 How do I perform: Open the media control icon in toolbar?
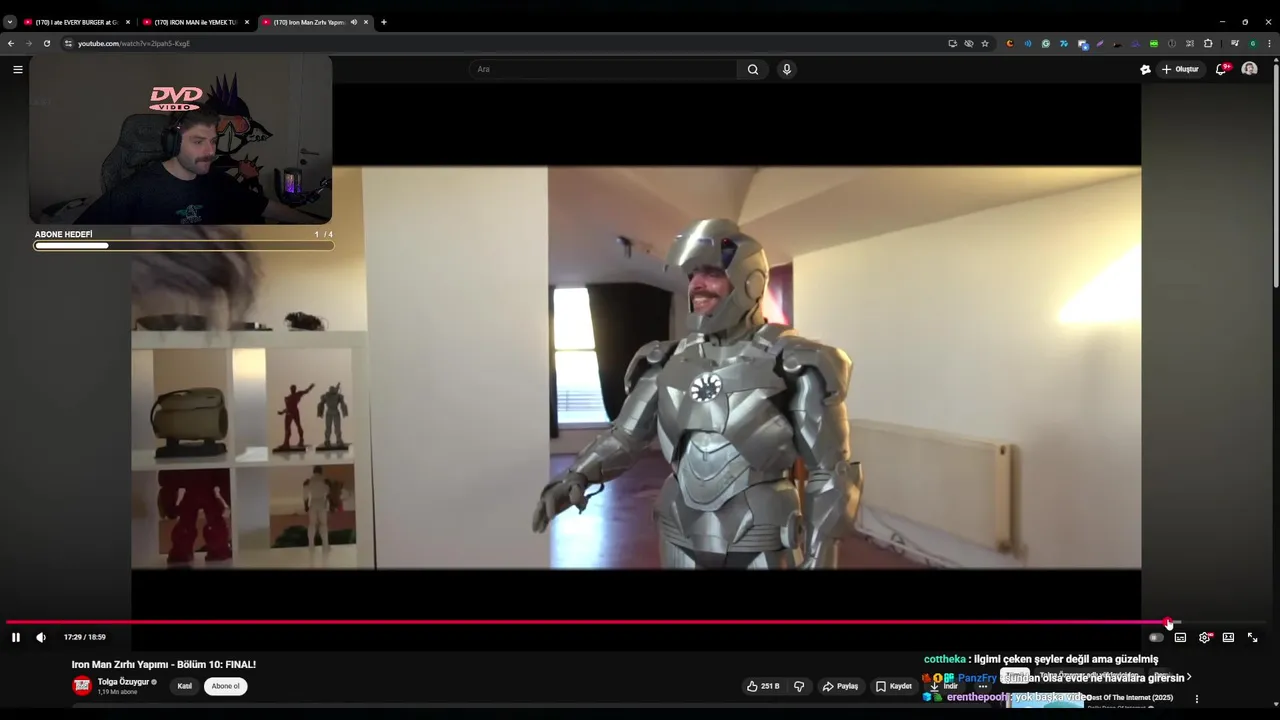pyautogui.click(x=1235, y=44)
